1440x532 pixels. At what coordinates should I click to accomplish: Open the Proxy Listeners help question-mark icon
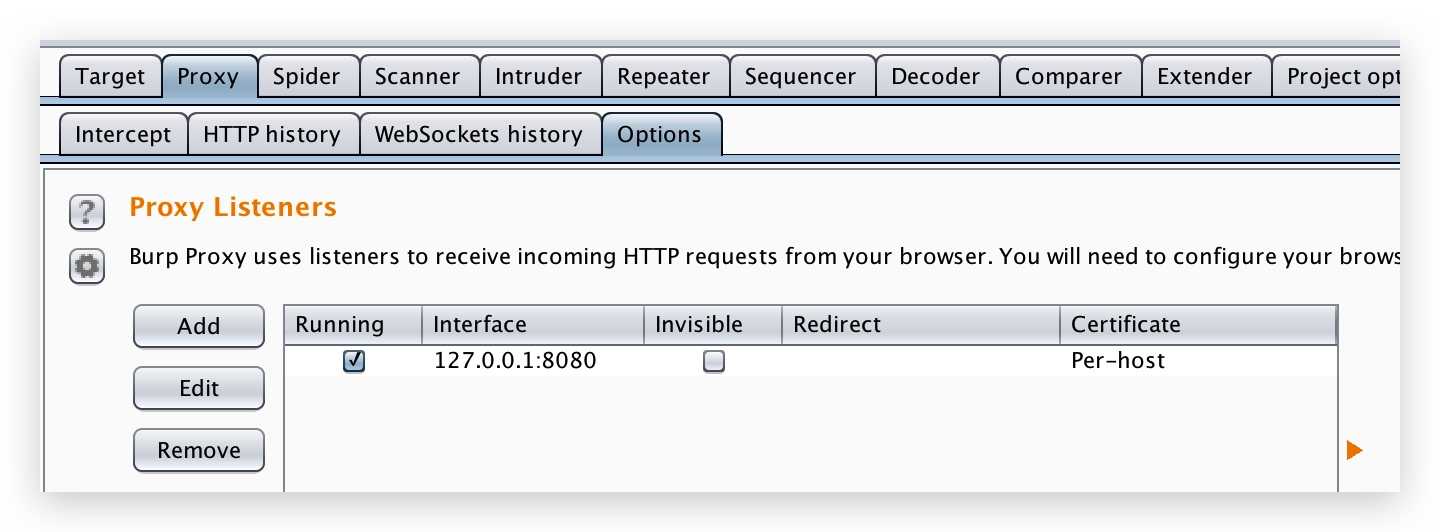coord(87,212)
